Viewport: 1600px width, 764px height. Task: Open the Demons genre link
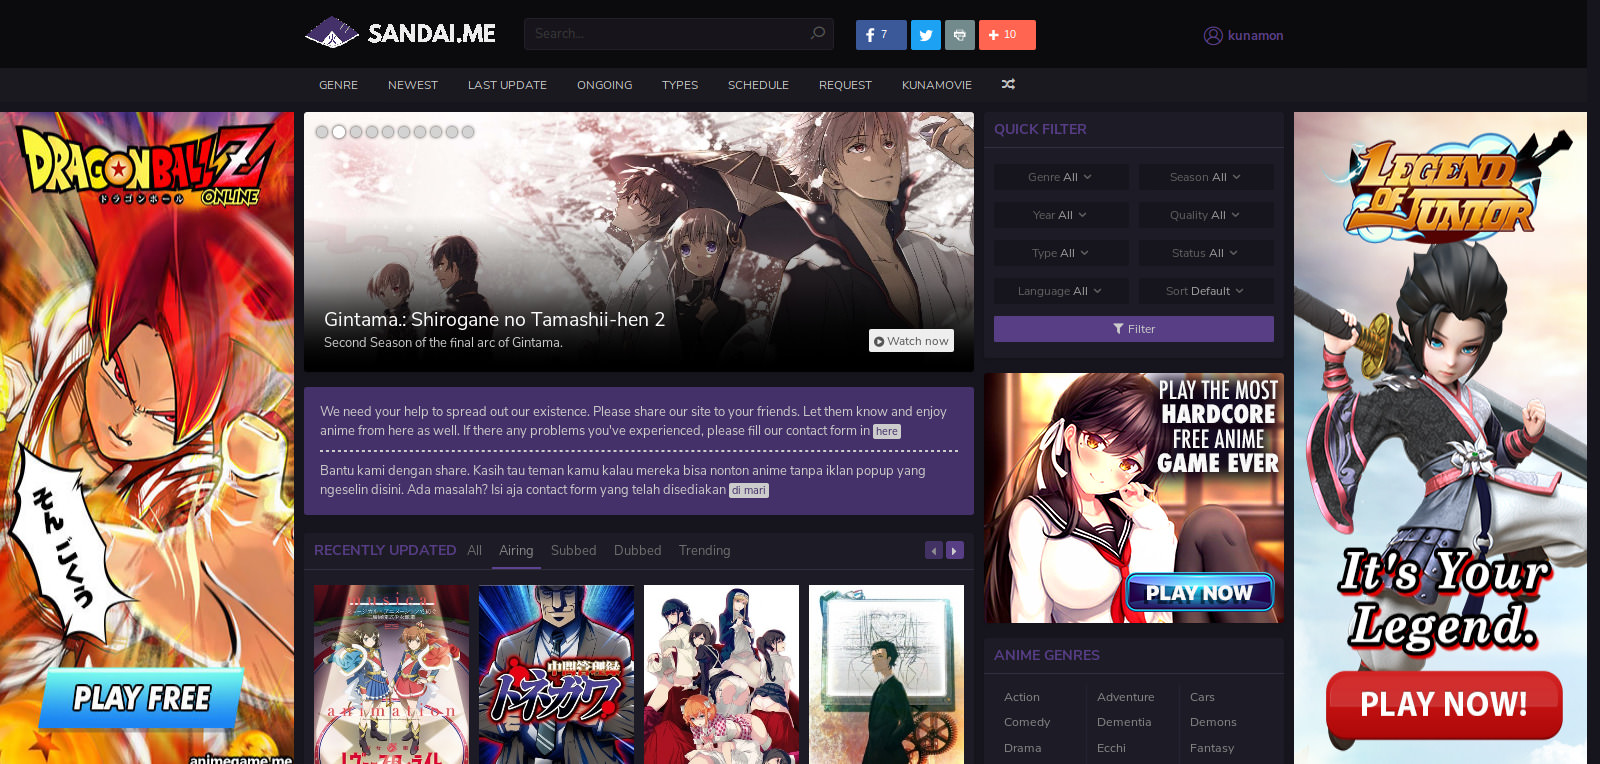tap(1213, 722)
